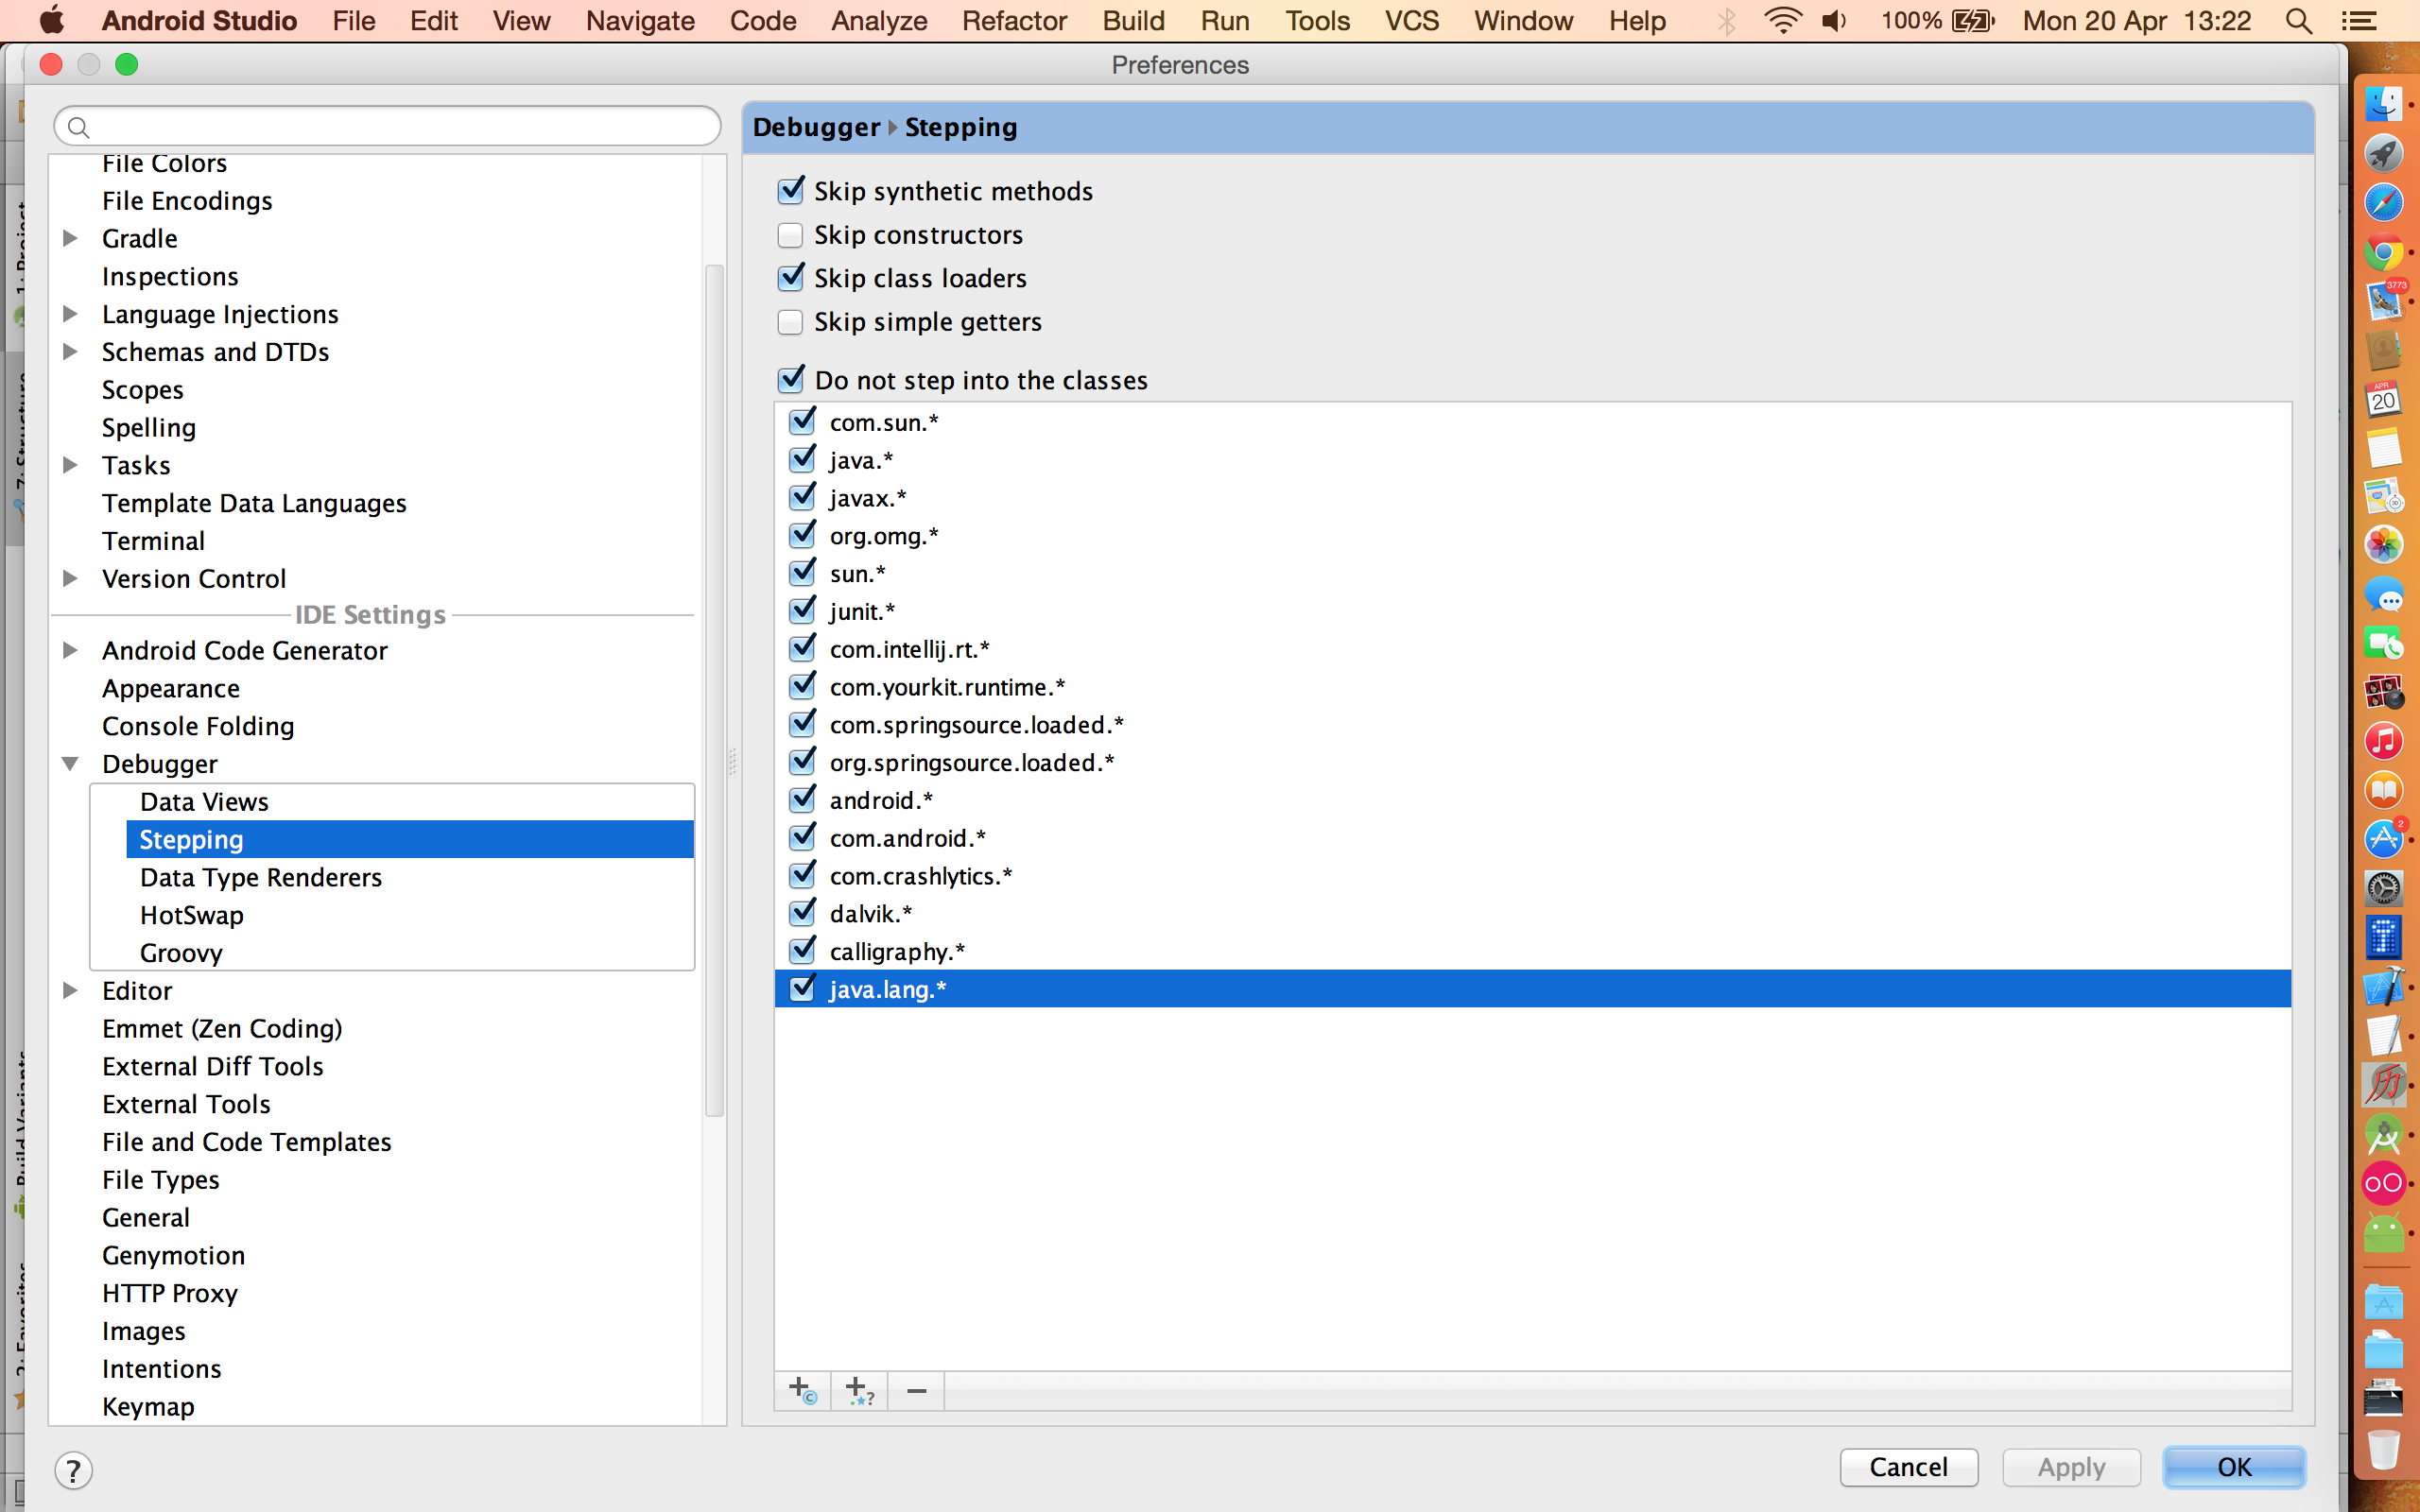Uncheck the junit.* class filter

(x=803, y=611)
